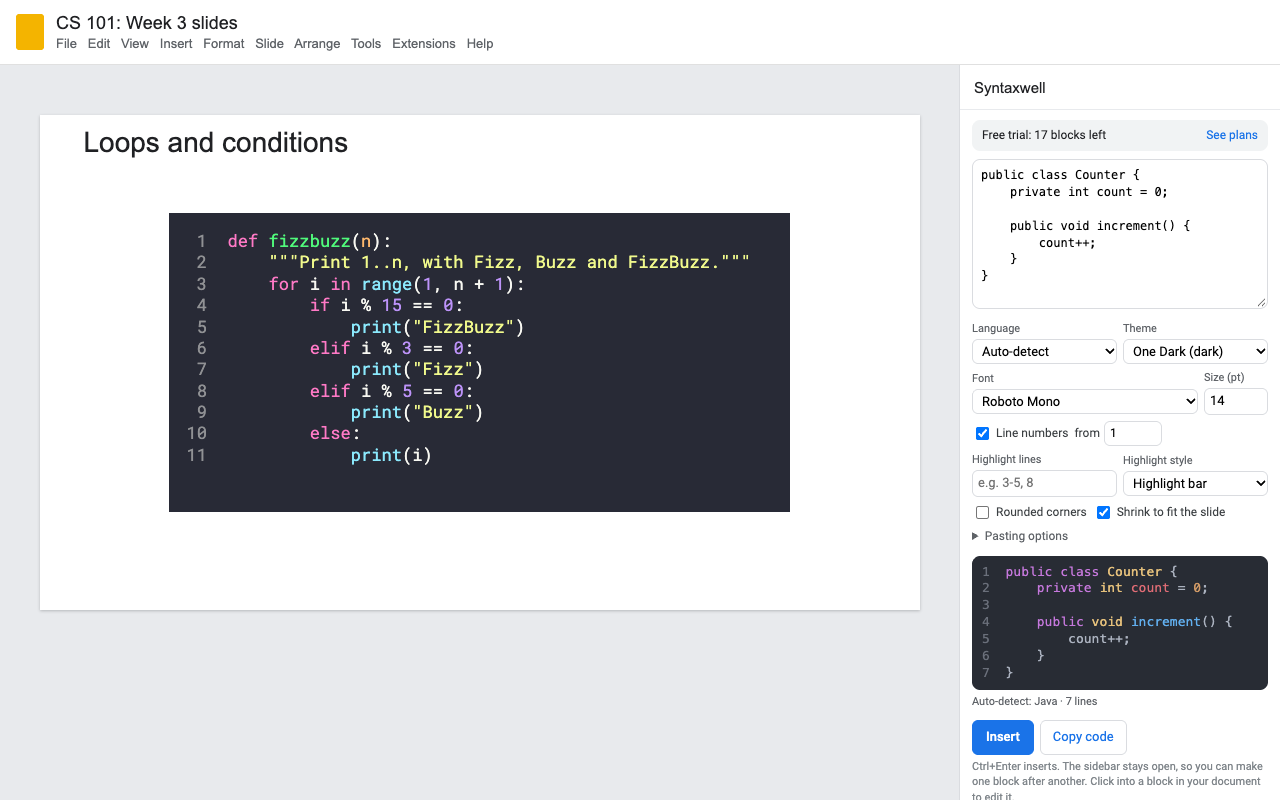Click the yellow Slides app icon

click(30, 32)
